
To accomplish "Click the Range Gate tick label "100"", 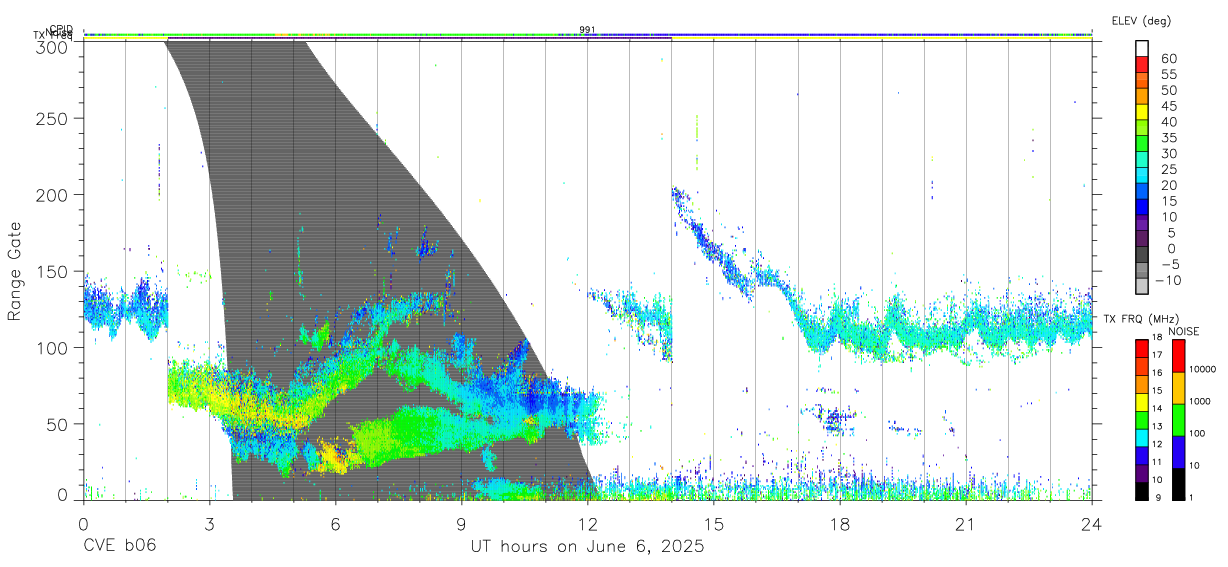I will coord(52,347).
